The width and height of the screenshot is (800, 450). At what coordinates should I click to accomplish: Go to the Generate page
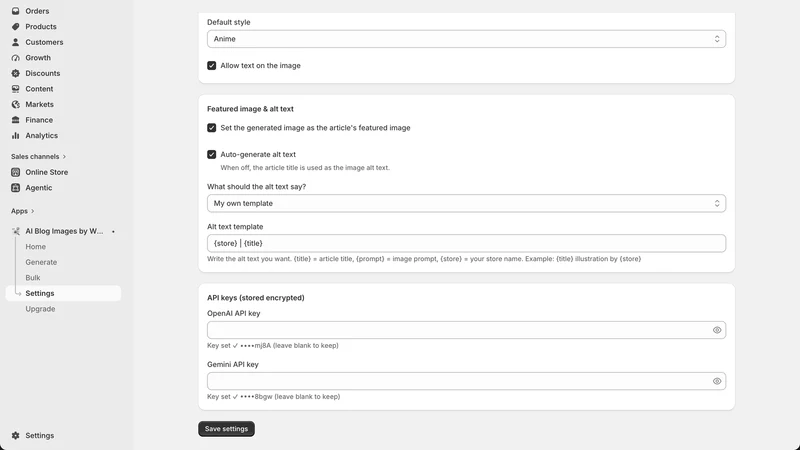pyautogui.click(x=41, y=262)
